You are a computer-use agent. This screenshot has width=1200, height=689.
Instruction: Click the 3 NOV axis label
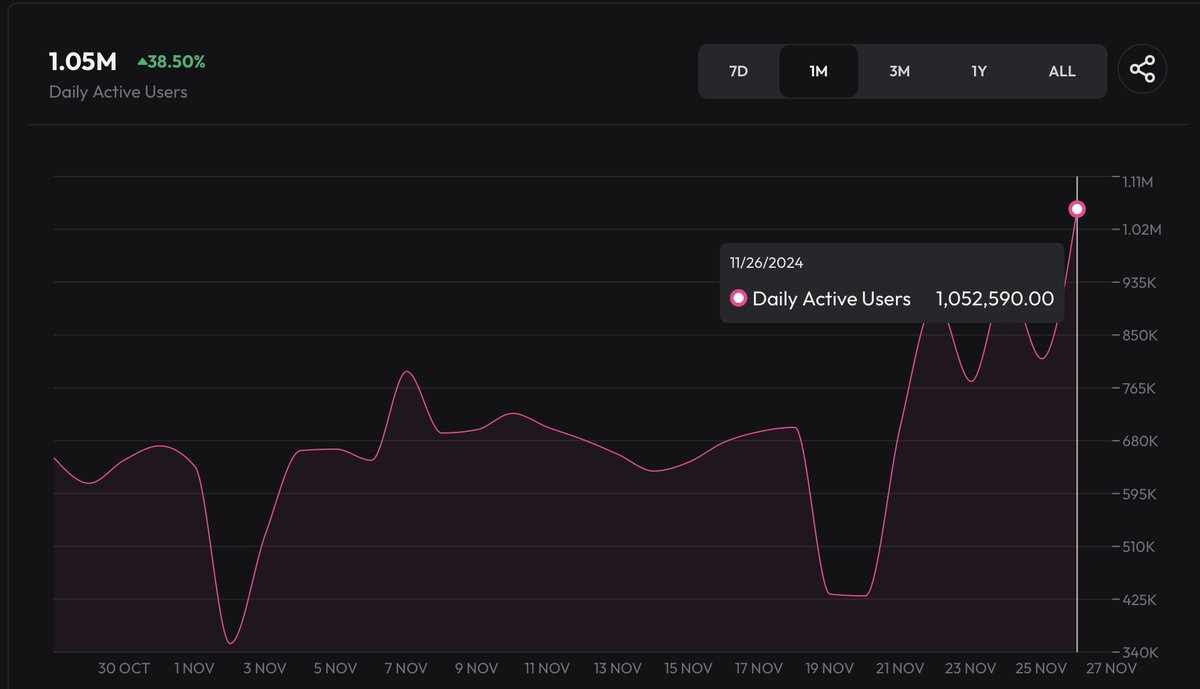(x=265, y=668)
